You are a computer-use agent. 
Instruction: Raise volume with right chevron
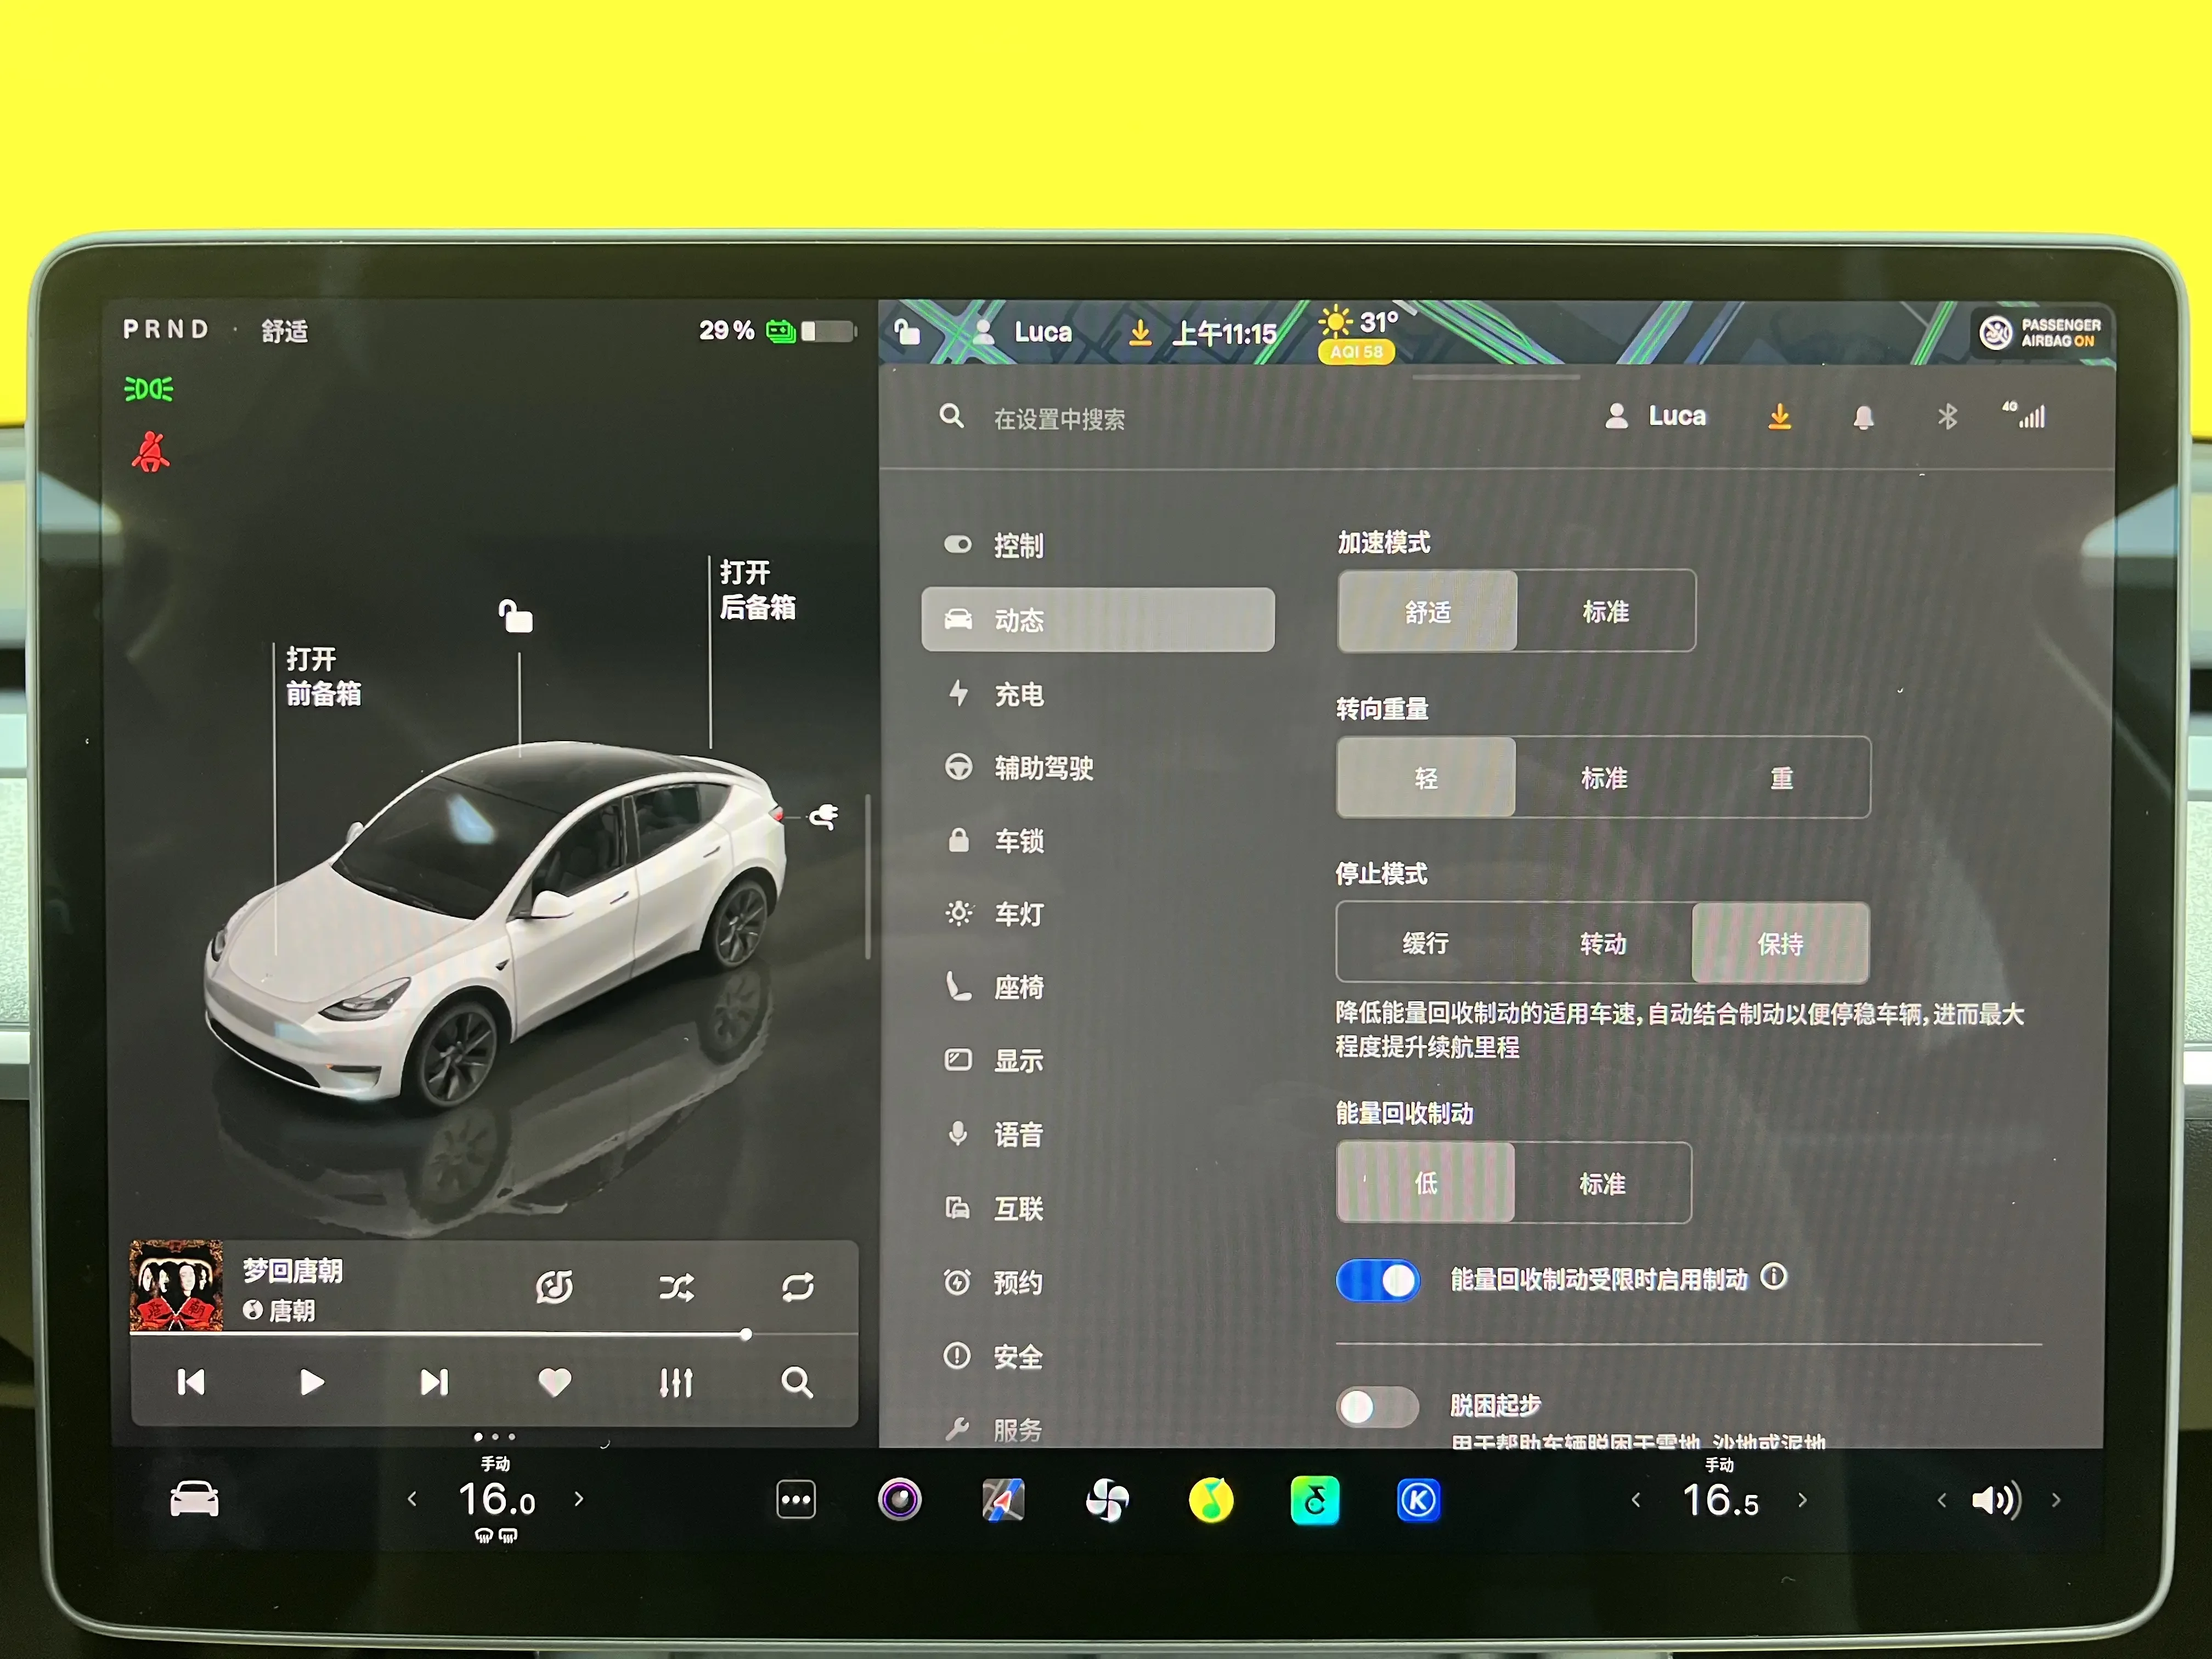(x=2056, y=1500)
